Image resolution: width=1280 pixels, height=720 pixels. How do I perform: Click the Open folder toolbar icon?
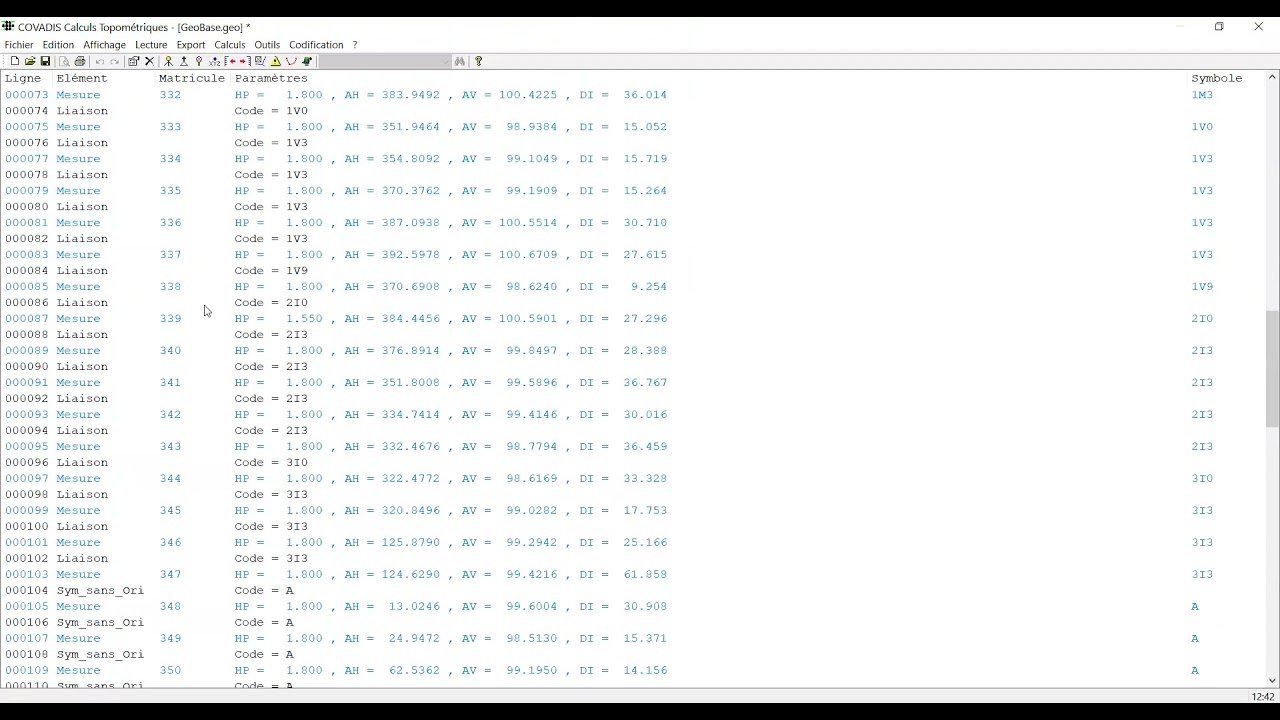30,61
